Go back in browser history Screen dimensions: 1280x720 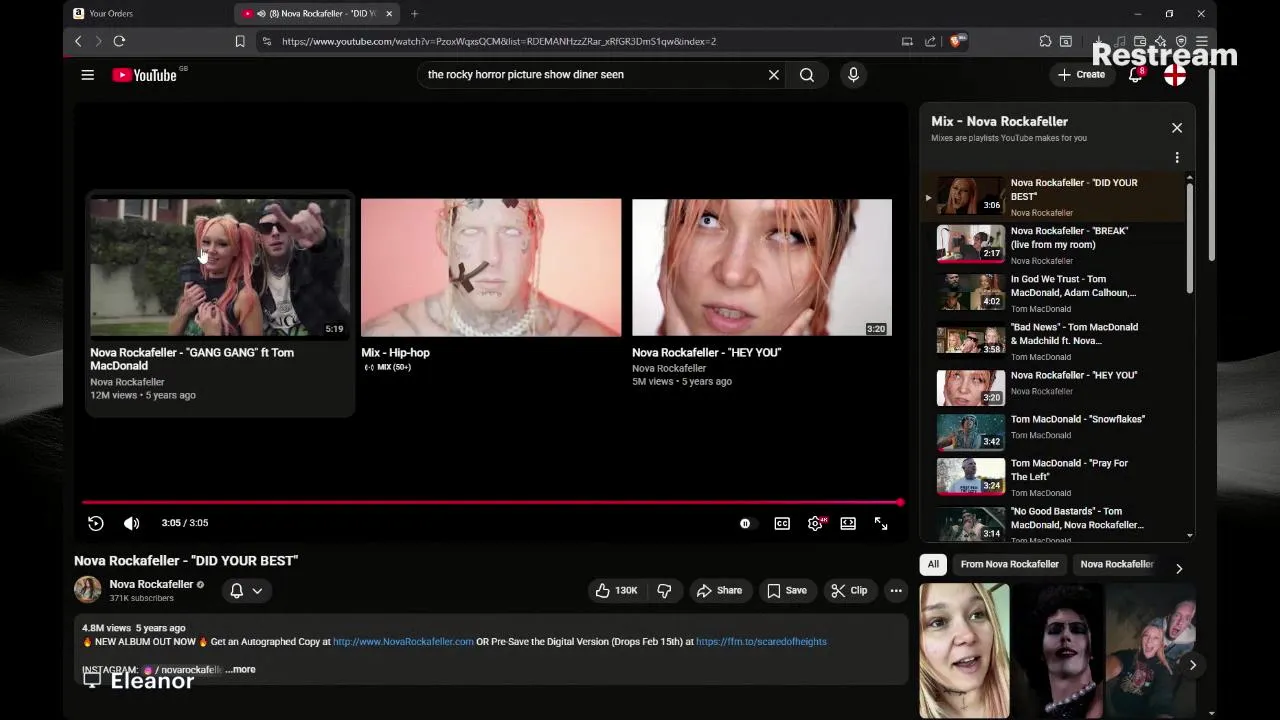(78, 41)
